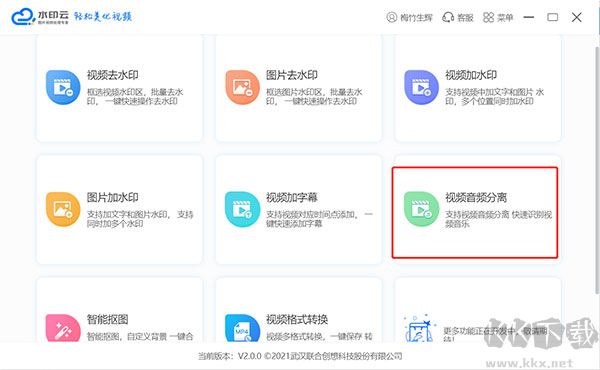Click the 图片加水印 description text
600x370 pixels.
coord(140,219)
